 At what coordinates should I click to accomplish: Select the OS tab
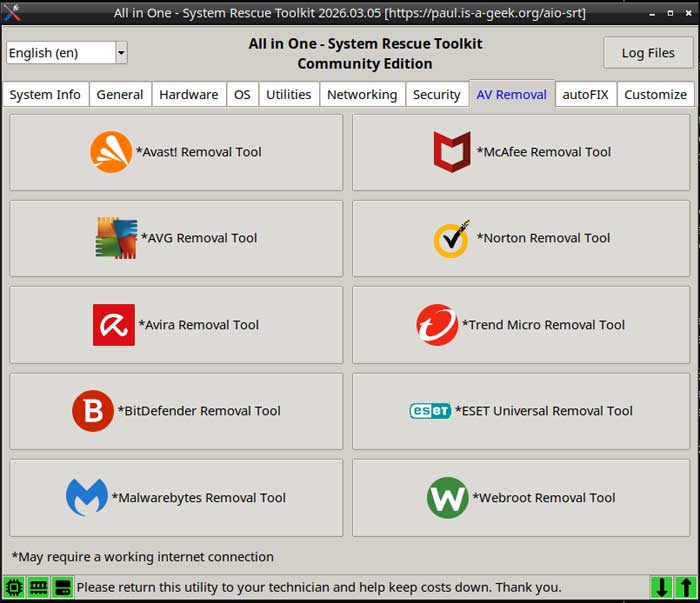(x=242, y=95)
